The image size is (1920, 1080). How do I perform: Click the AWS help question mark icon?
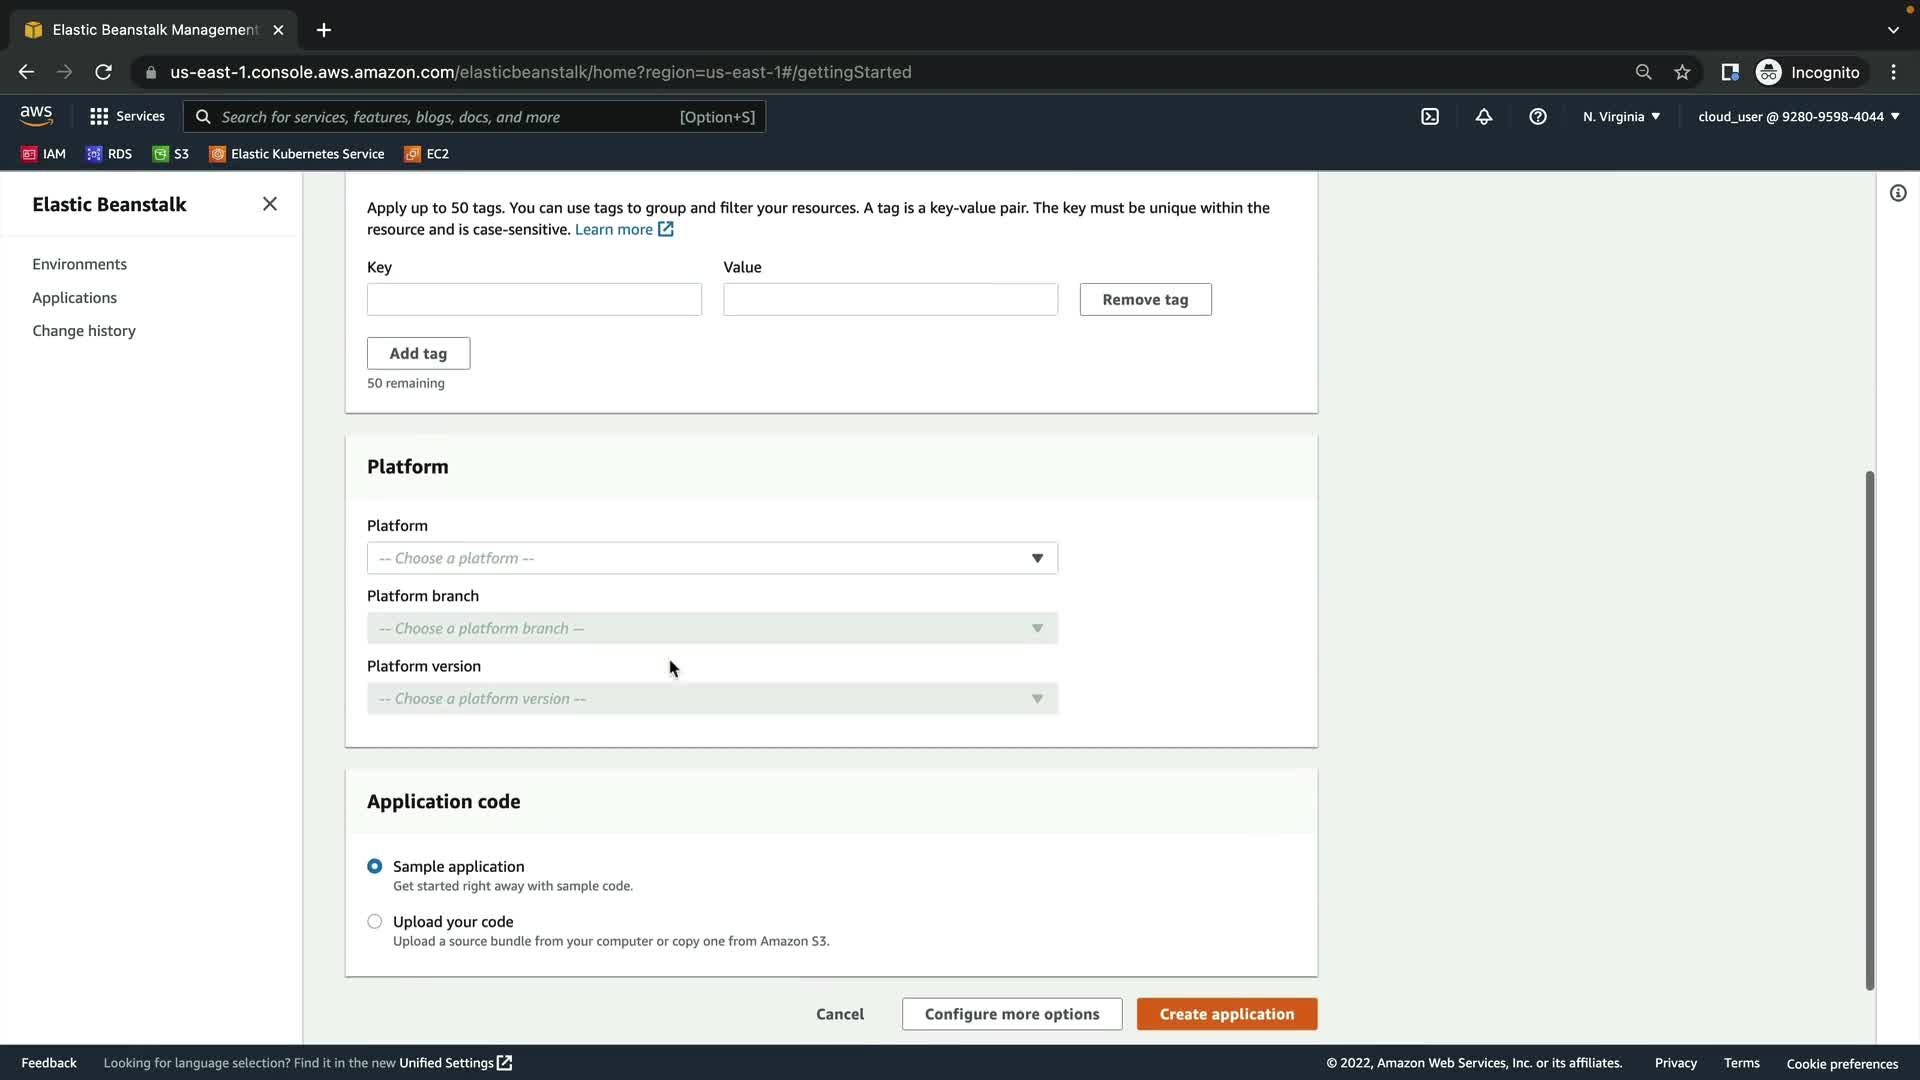click(1538, 117)
